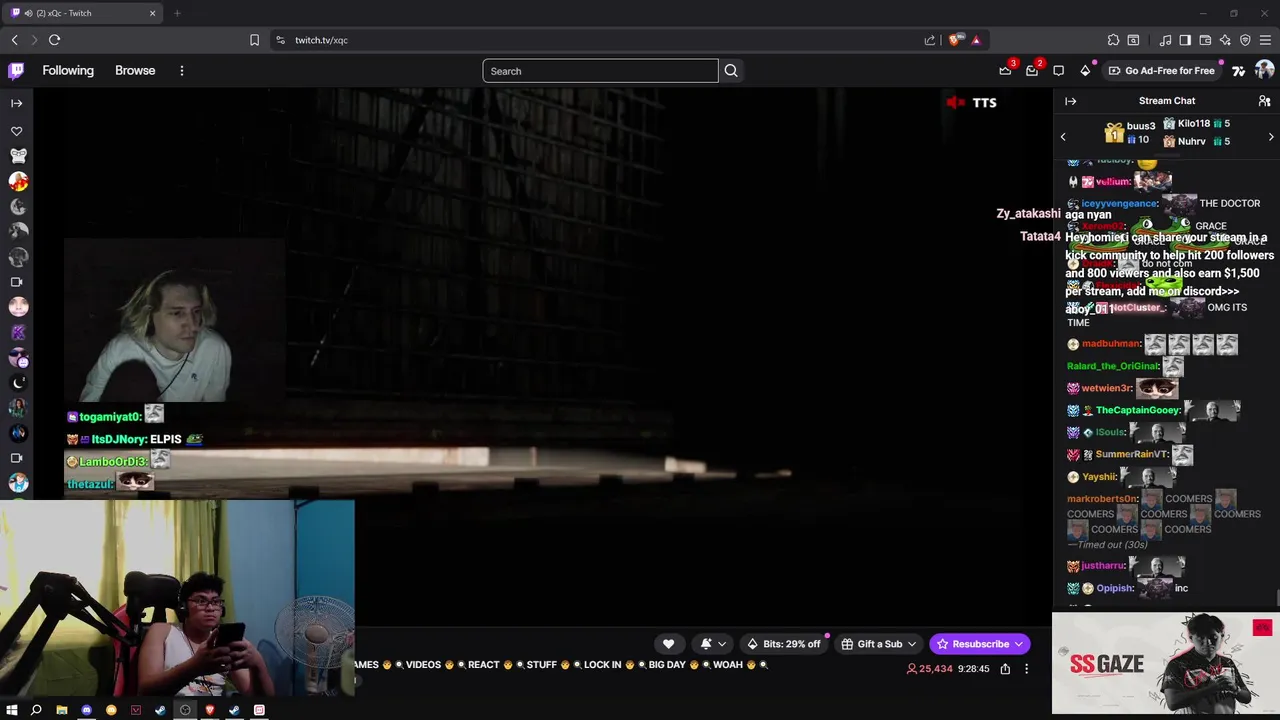The height and width of the screenshot is (720, 1280).
Task: Click the heart follow button below stream
Action: tap(668, 644)
